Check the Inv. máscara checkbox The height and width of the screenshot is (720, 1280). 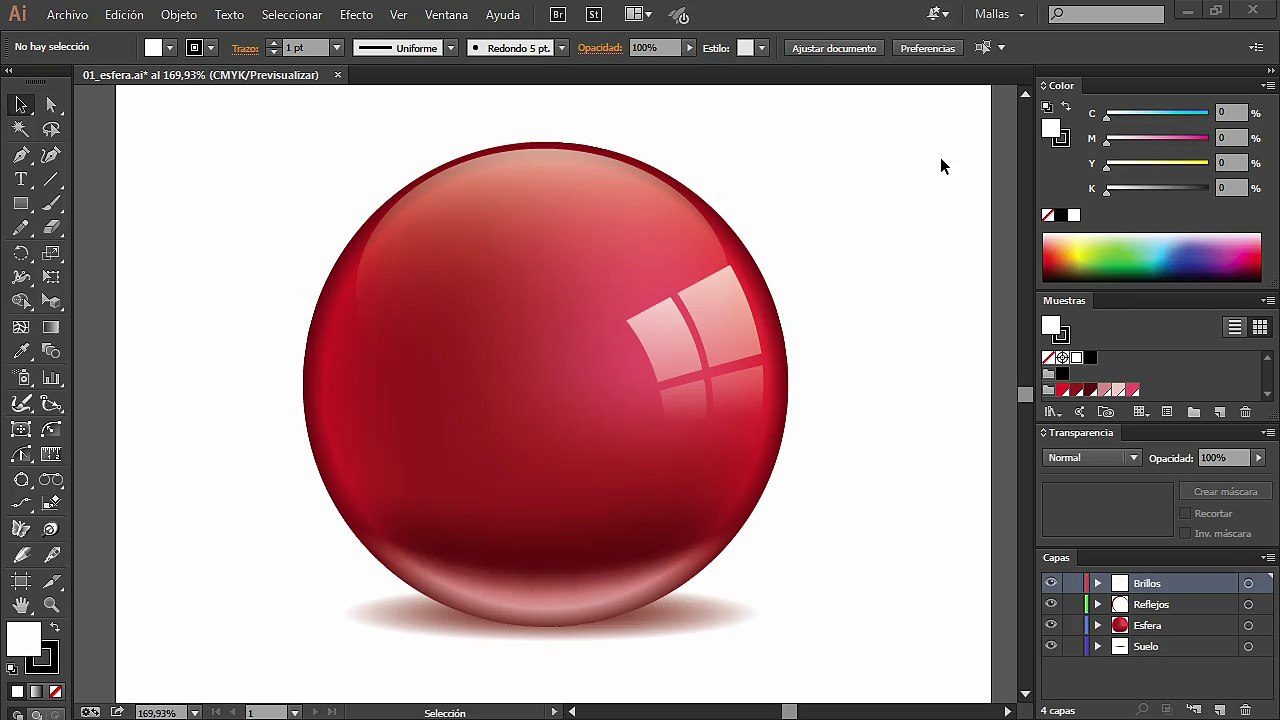[1185, 533]
